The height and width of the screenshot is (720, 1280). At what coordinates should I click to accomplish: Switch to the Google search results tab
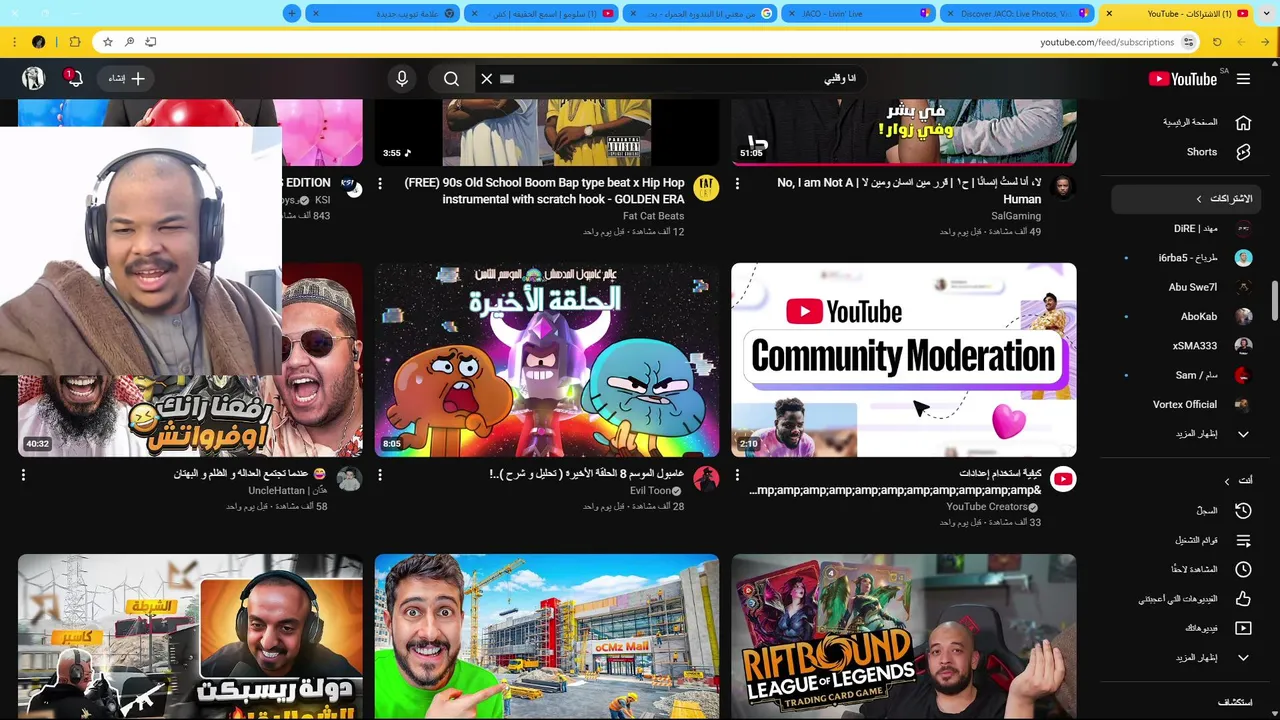(x=700, y=13)
